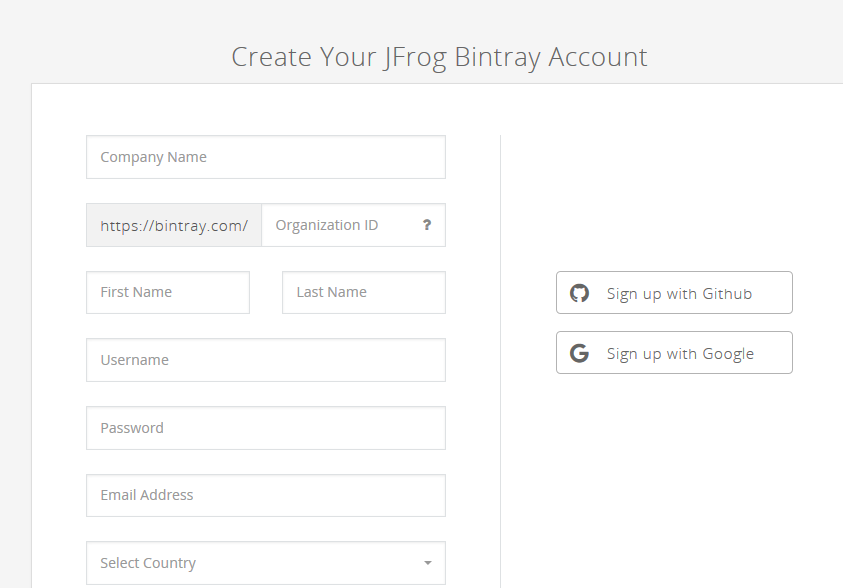Click into the Organization ID field
The width and height of the screenshot is (843, 588).
click(x=340, y=225)
